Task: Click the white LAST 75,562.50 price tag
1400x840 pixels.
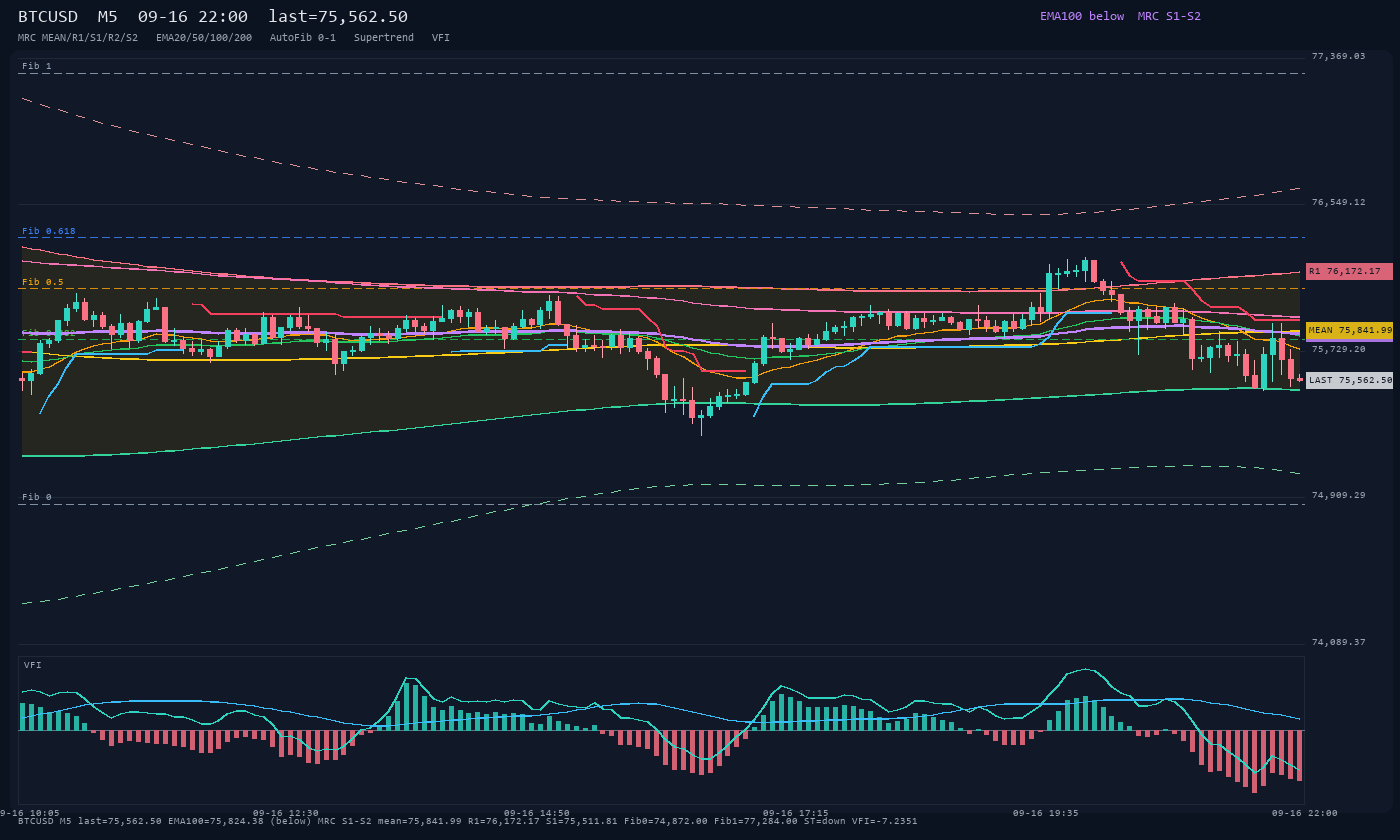Action: pos(1349,380)
